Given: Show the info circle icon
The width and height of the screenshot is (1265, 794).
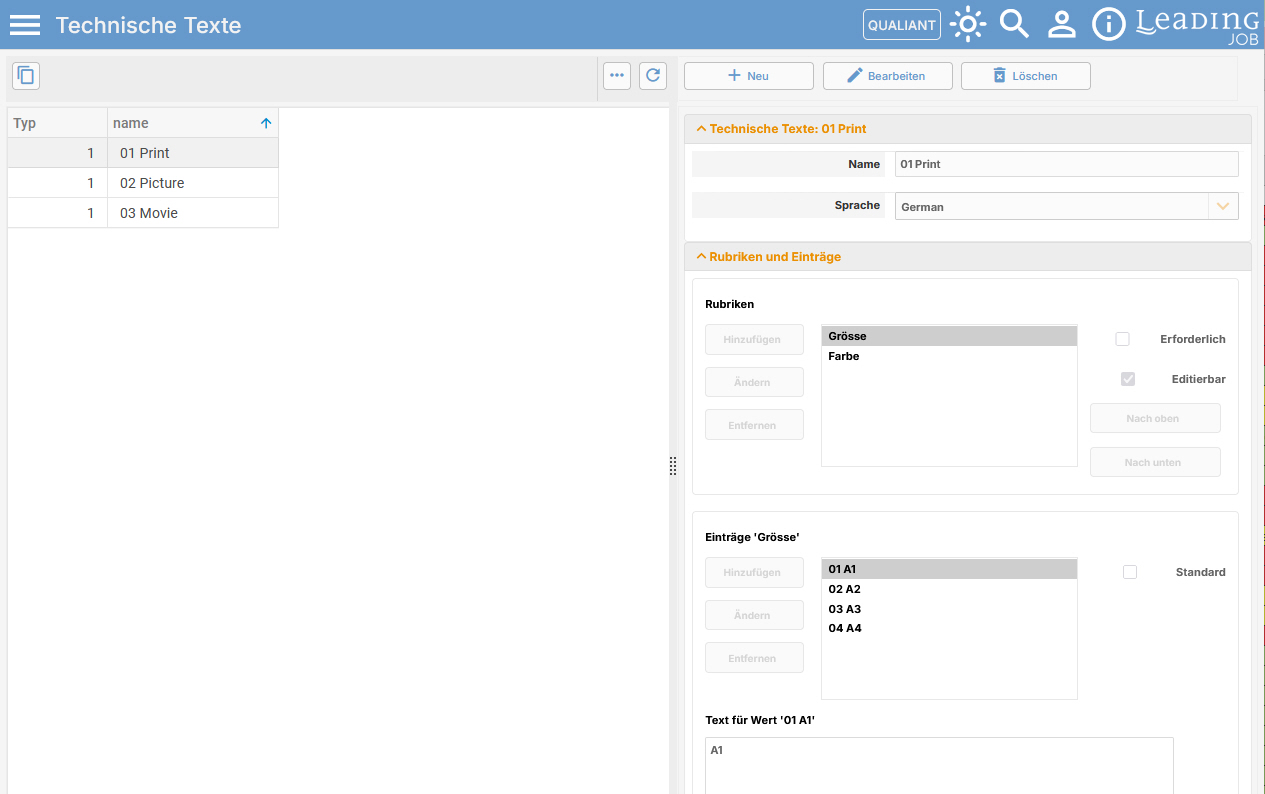Looking at the screenshot, I should (1108, 24).
